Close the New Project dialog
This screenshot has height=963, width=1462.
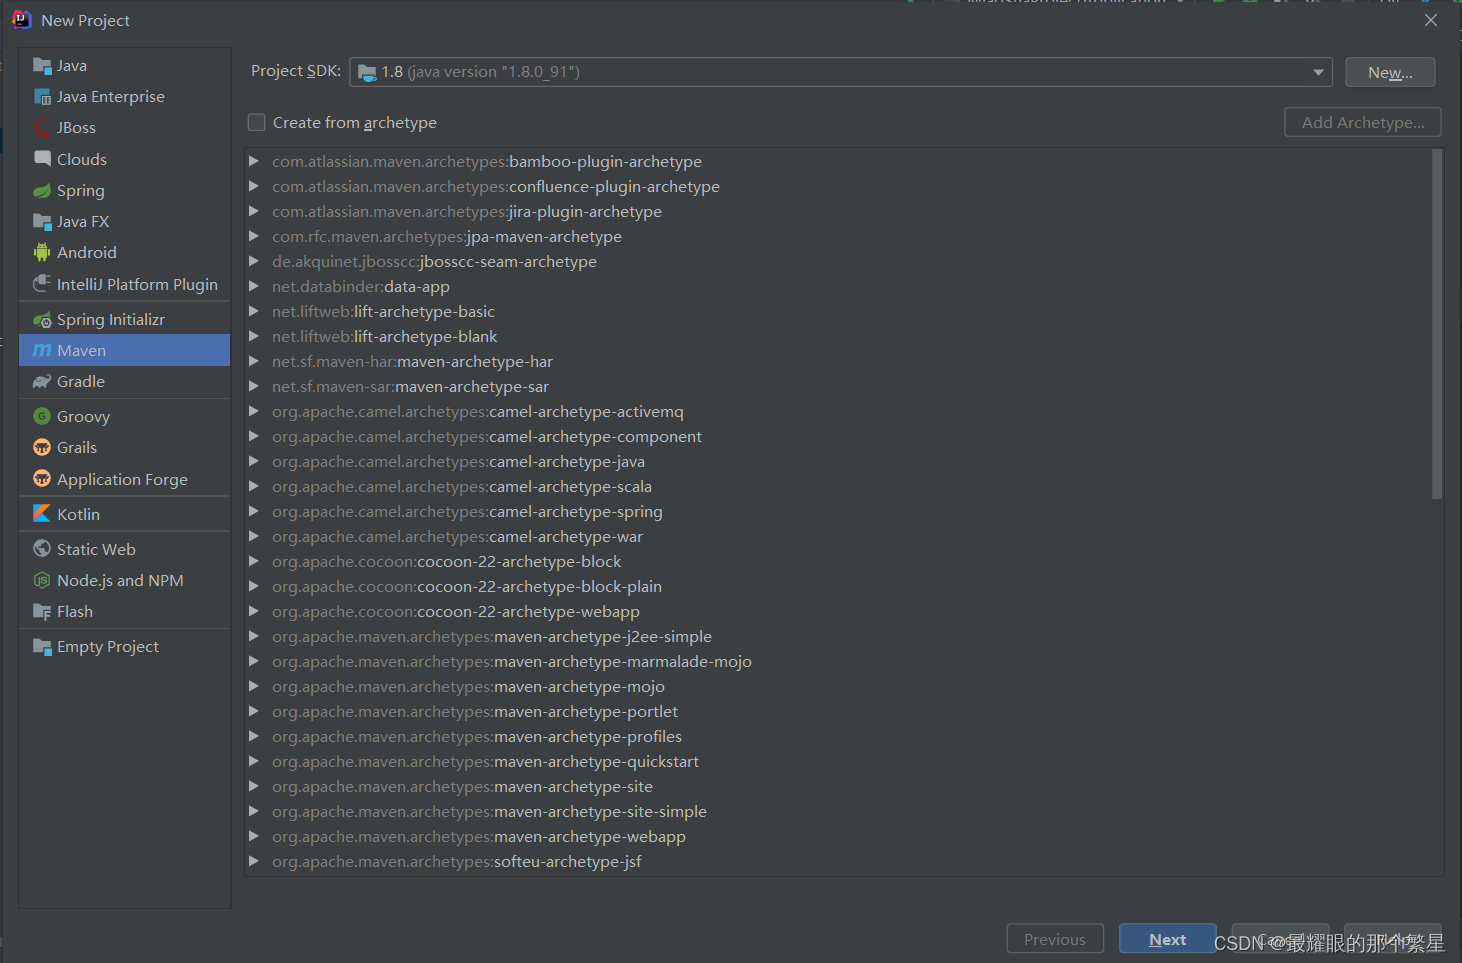tap(1431, 20)
